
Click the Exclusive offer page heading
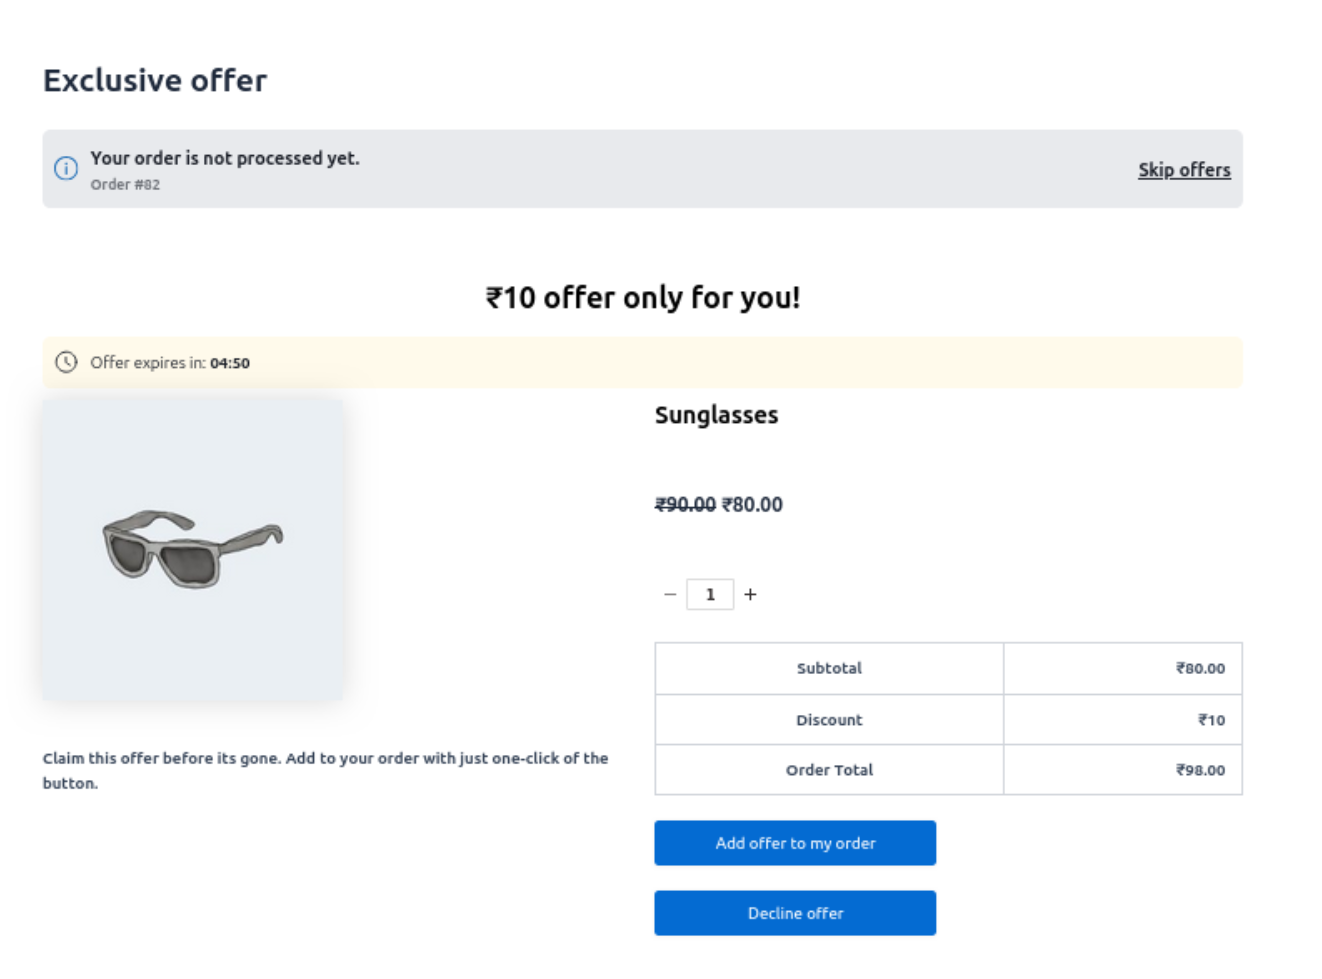155,80
